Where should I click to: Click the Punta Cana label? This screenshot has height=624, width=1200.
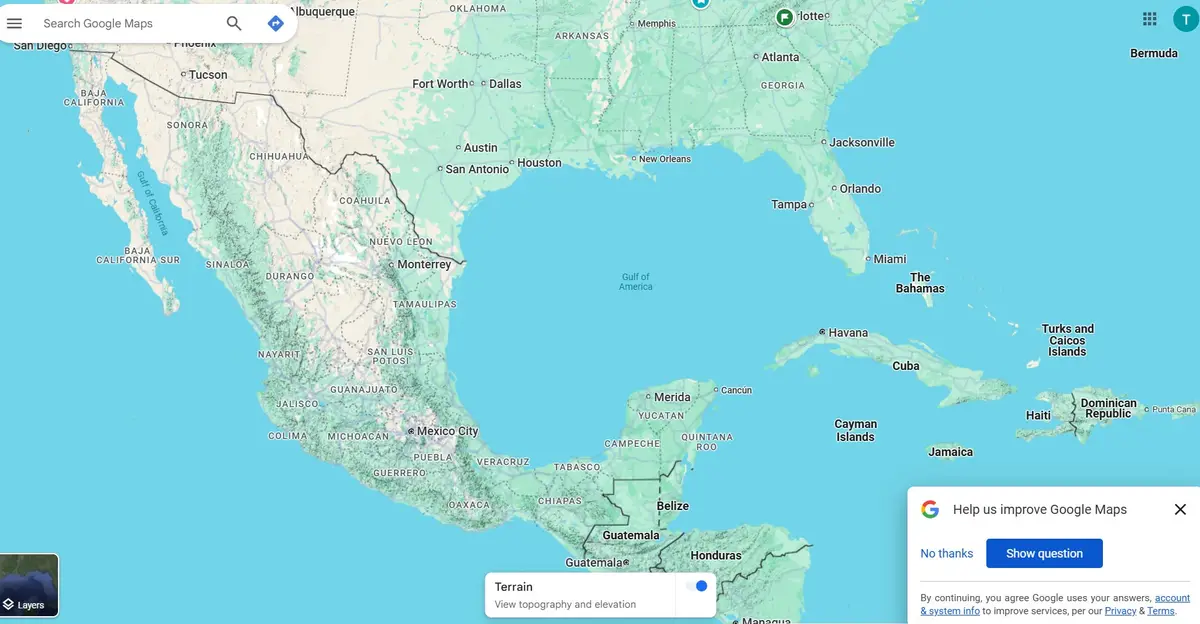tap(1174, 409)
